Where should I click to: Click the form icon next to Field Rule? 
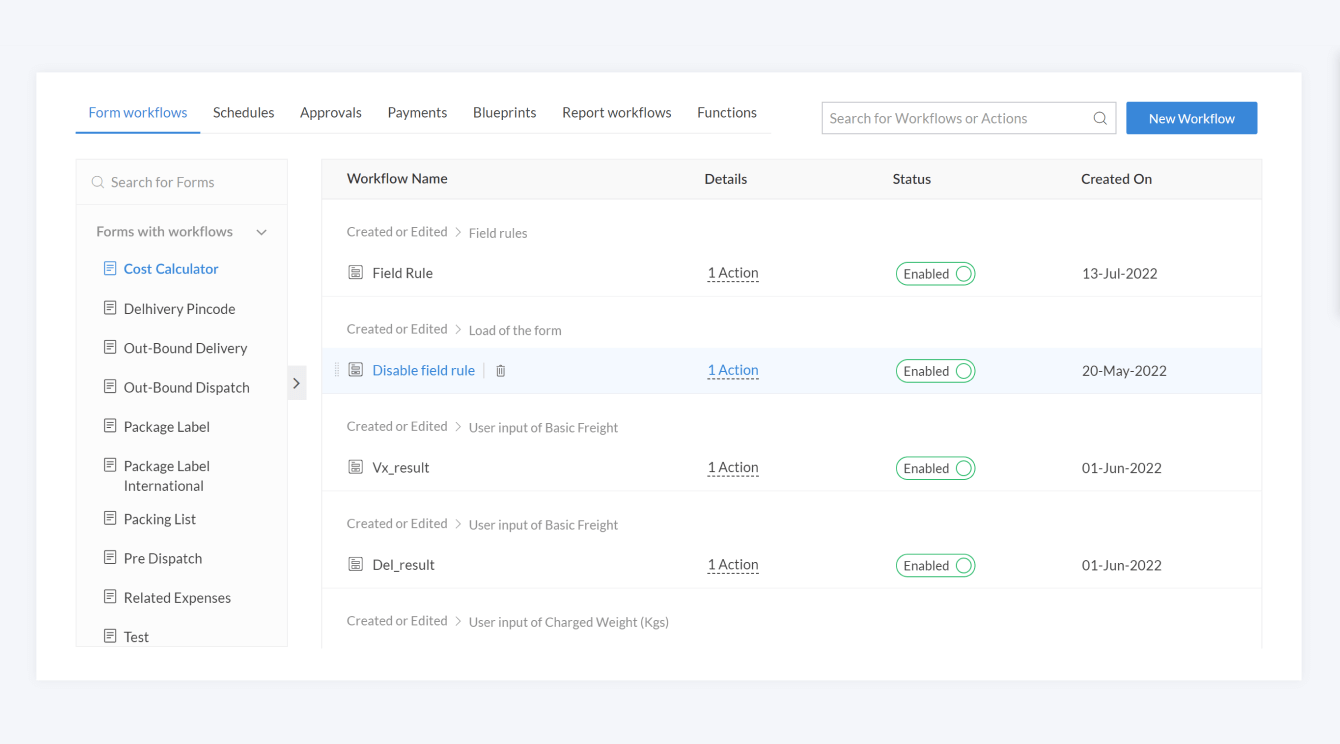click(355, 273)
